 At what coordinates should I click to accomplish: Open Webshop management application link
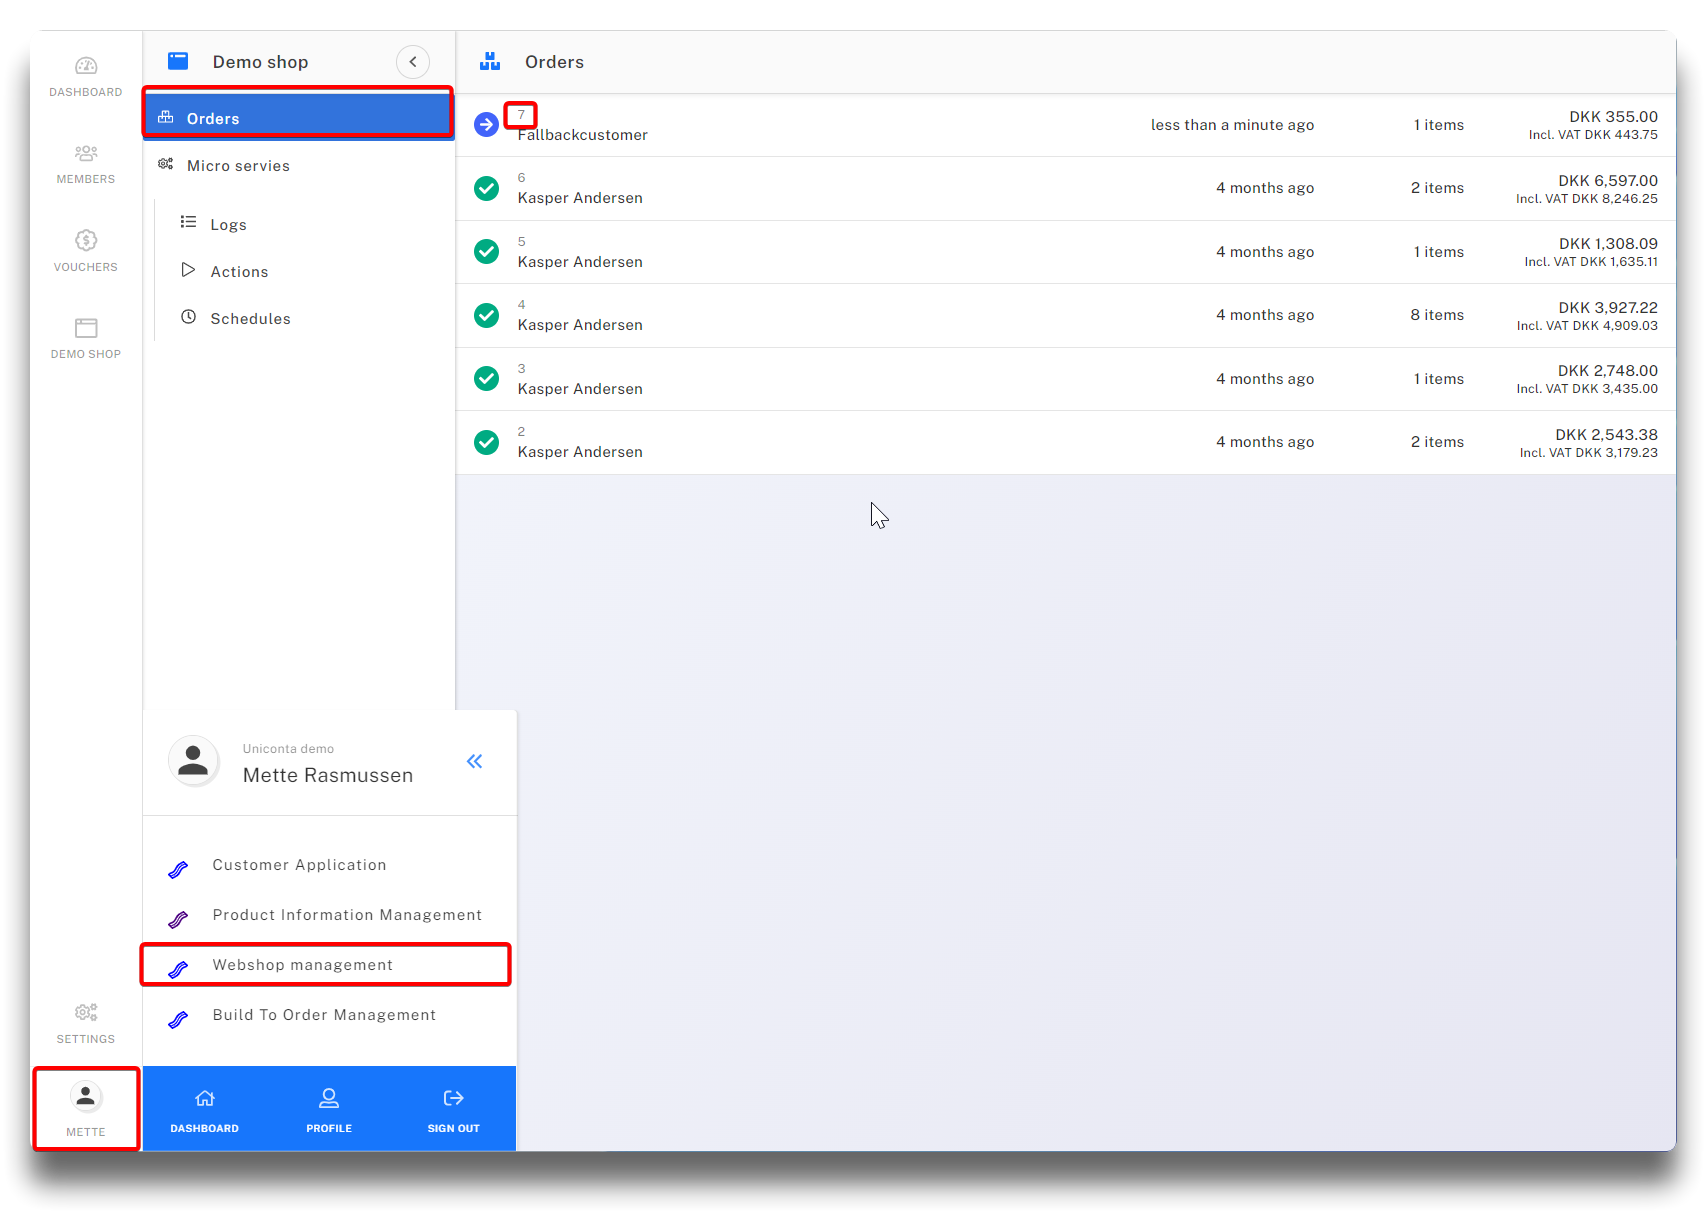click(302, 965)
